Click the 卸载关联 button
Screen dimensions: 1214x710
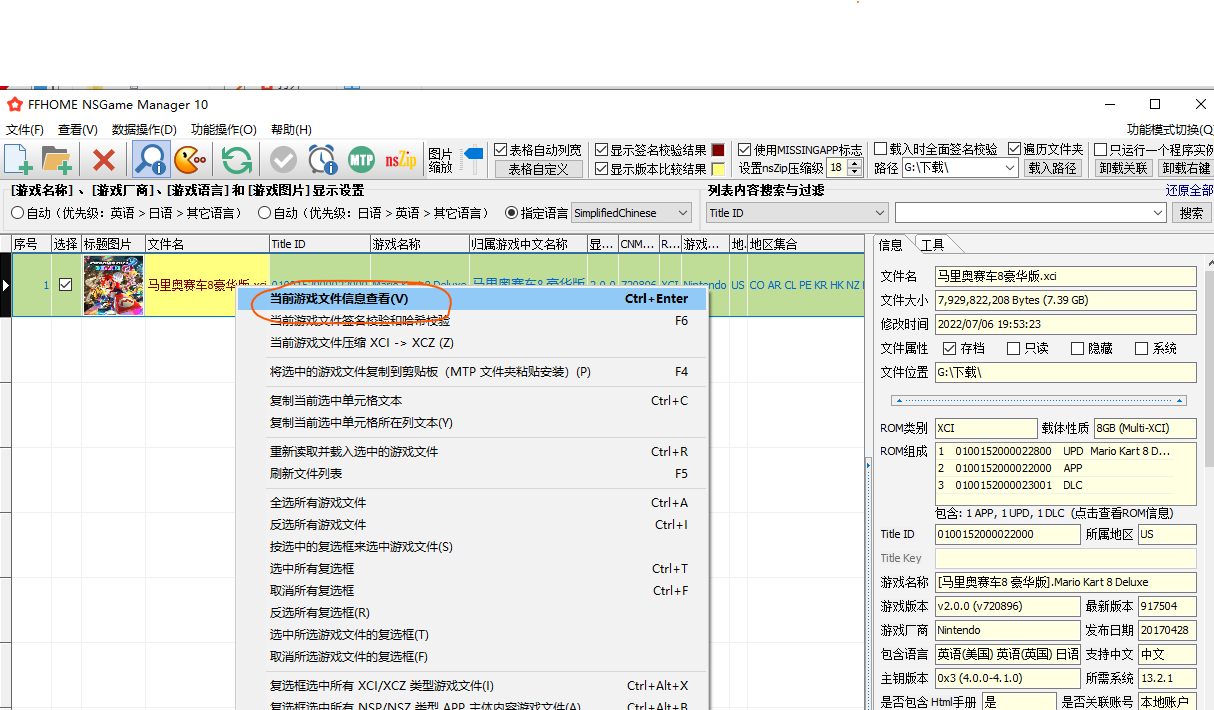coord(1123,168)
